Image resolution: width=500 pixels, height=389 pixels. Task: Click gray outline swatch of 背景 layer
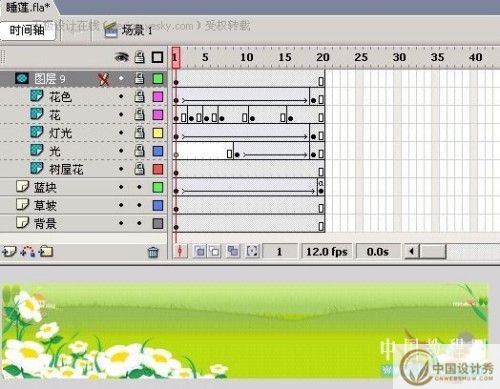[x=158, y=223]
